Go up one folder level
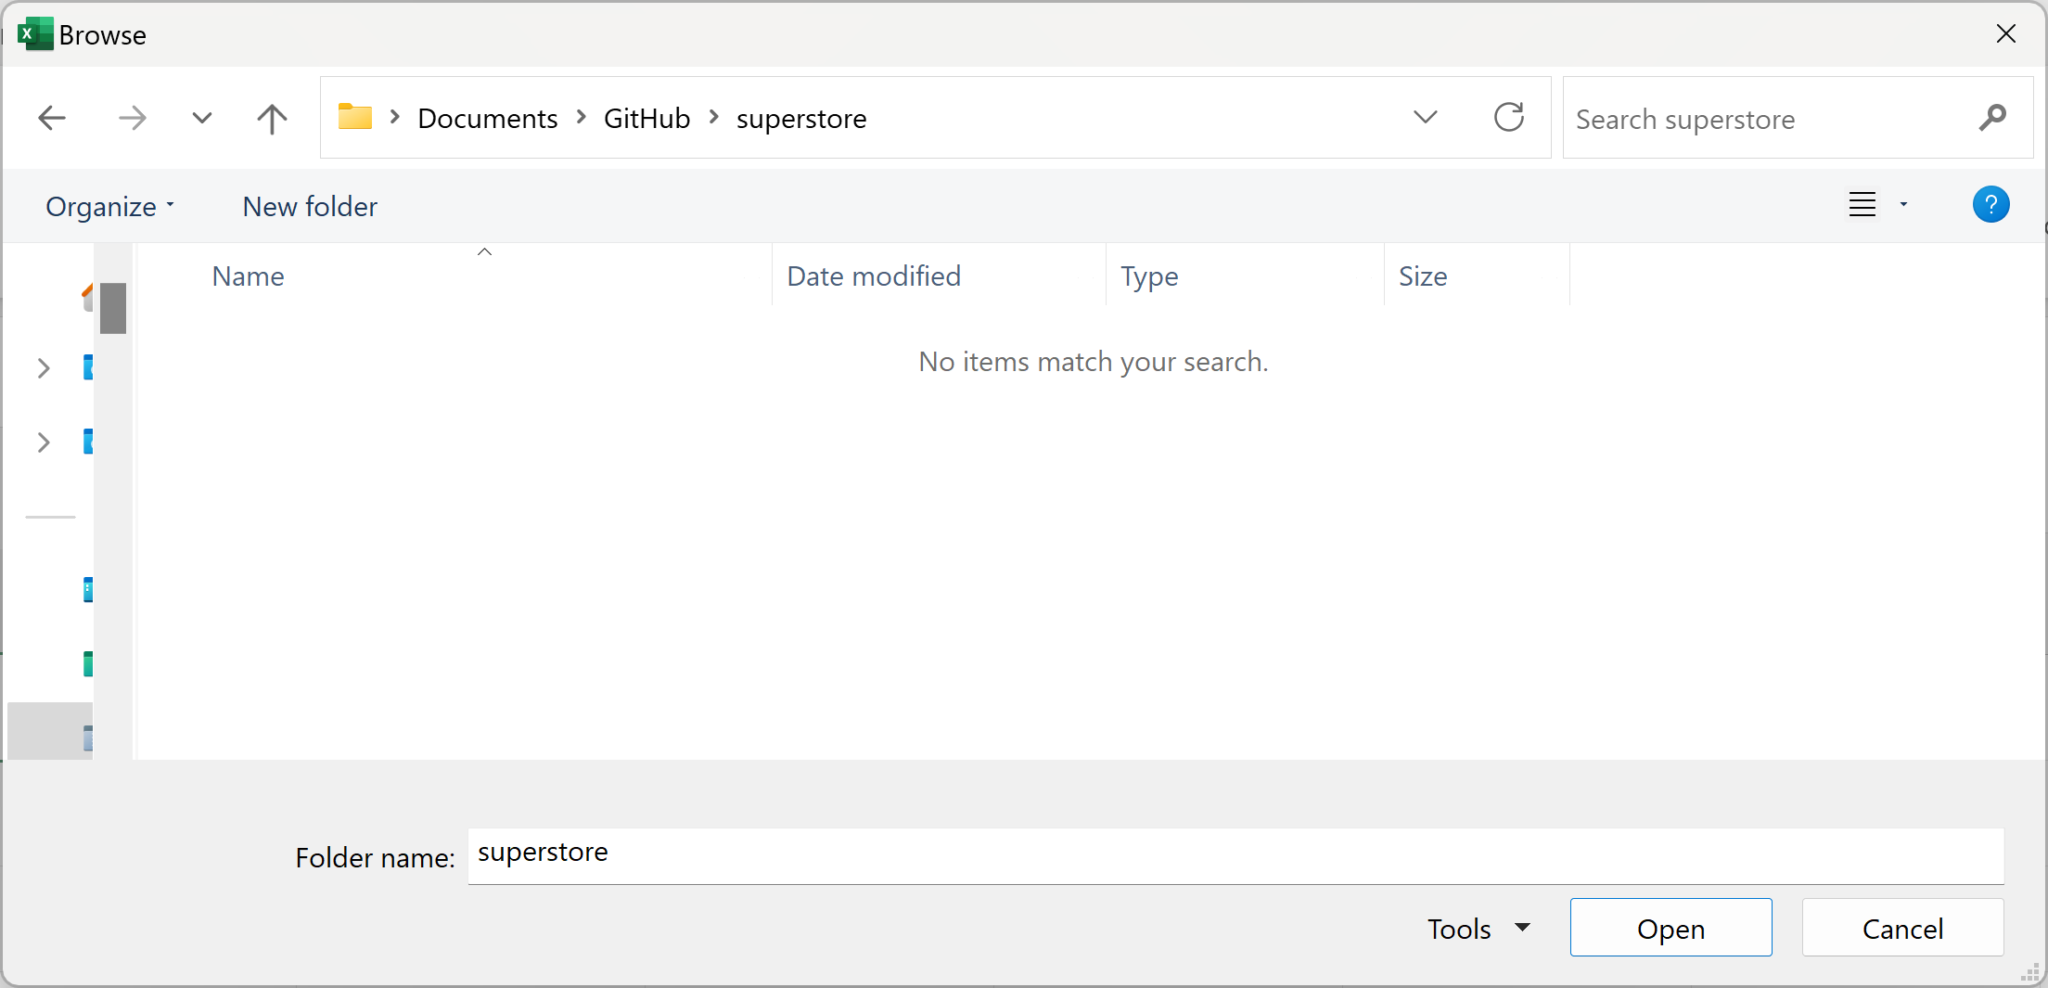The image size is (2048, 988). tap(271, 119)
